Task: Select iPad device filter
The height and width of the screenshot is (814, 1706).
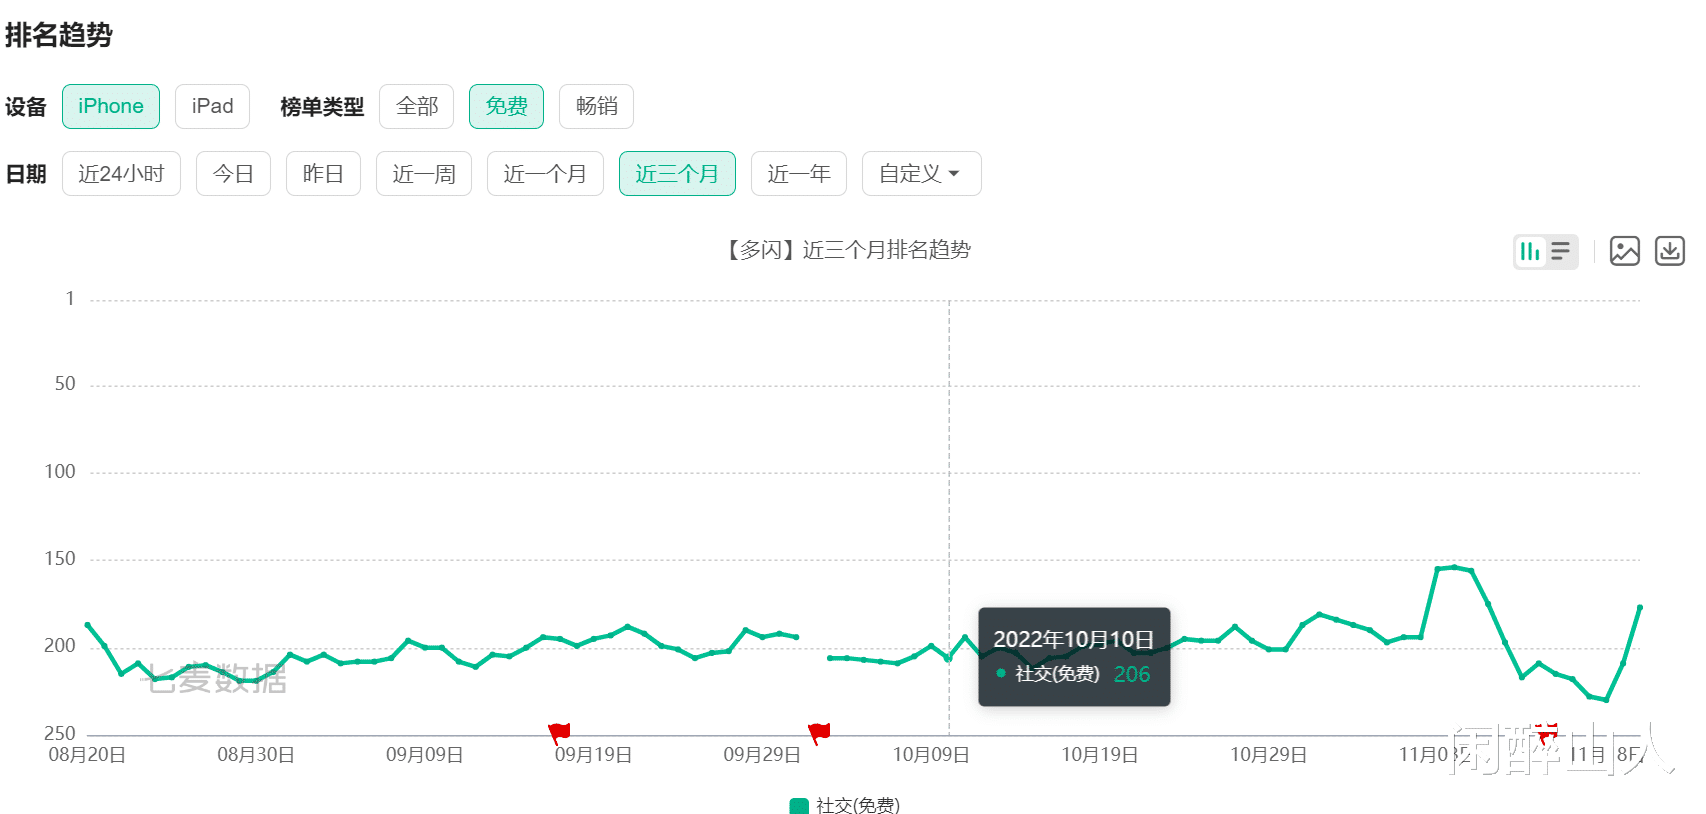Action: click(212, 106)
